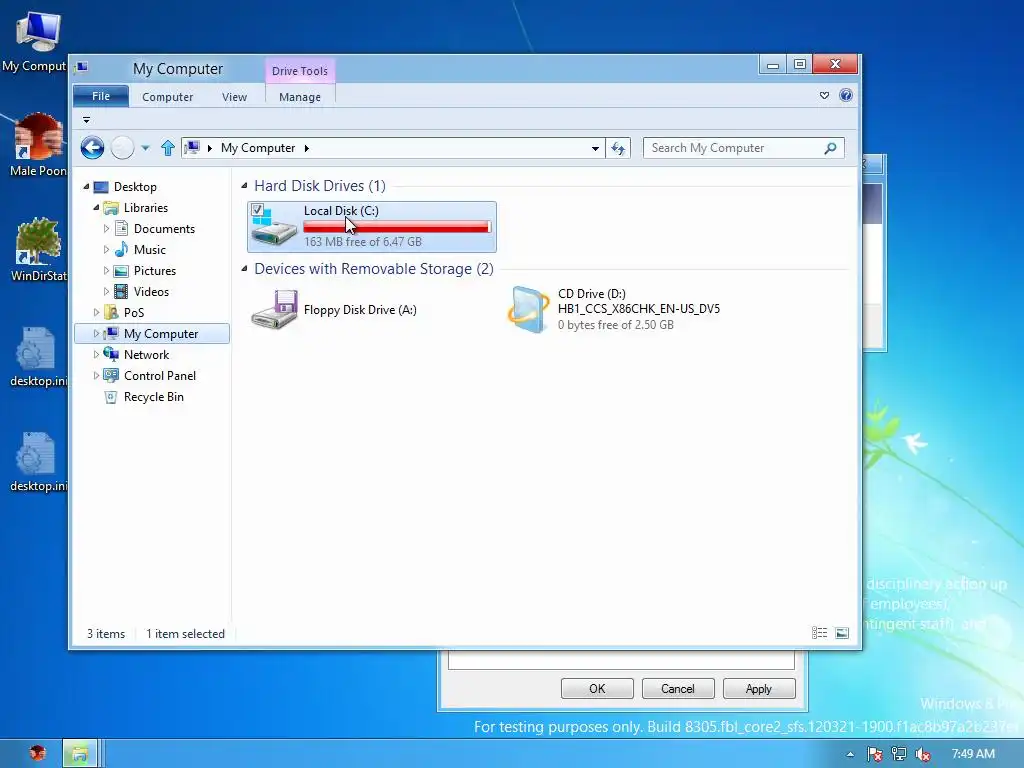The image size is (1024, 768).
Task: Expand the Control Panel tree node
Action: click(x=97, y=376)
